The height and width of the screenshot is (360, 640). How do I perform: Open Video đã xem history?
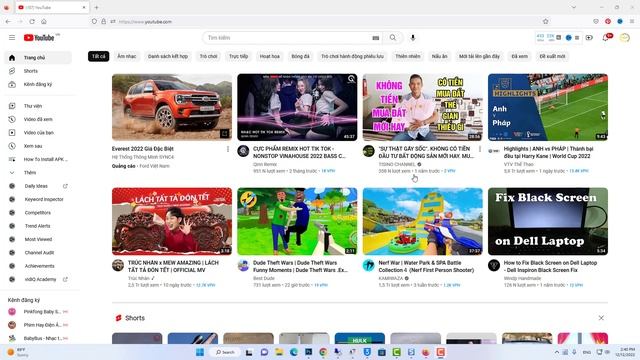tap(38, 119)
